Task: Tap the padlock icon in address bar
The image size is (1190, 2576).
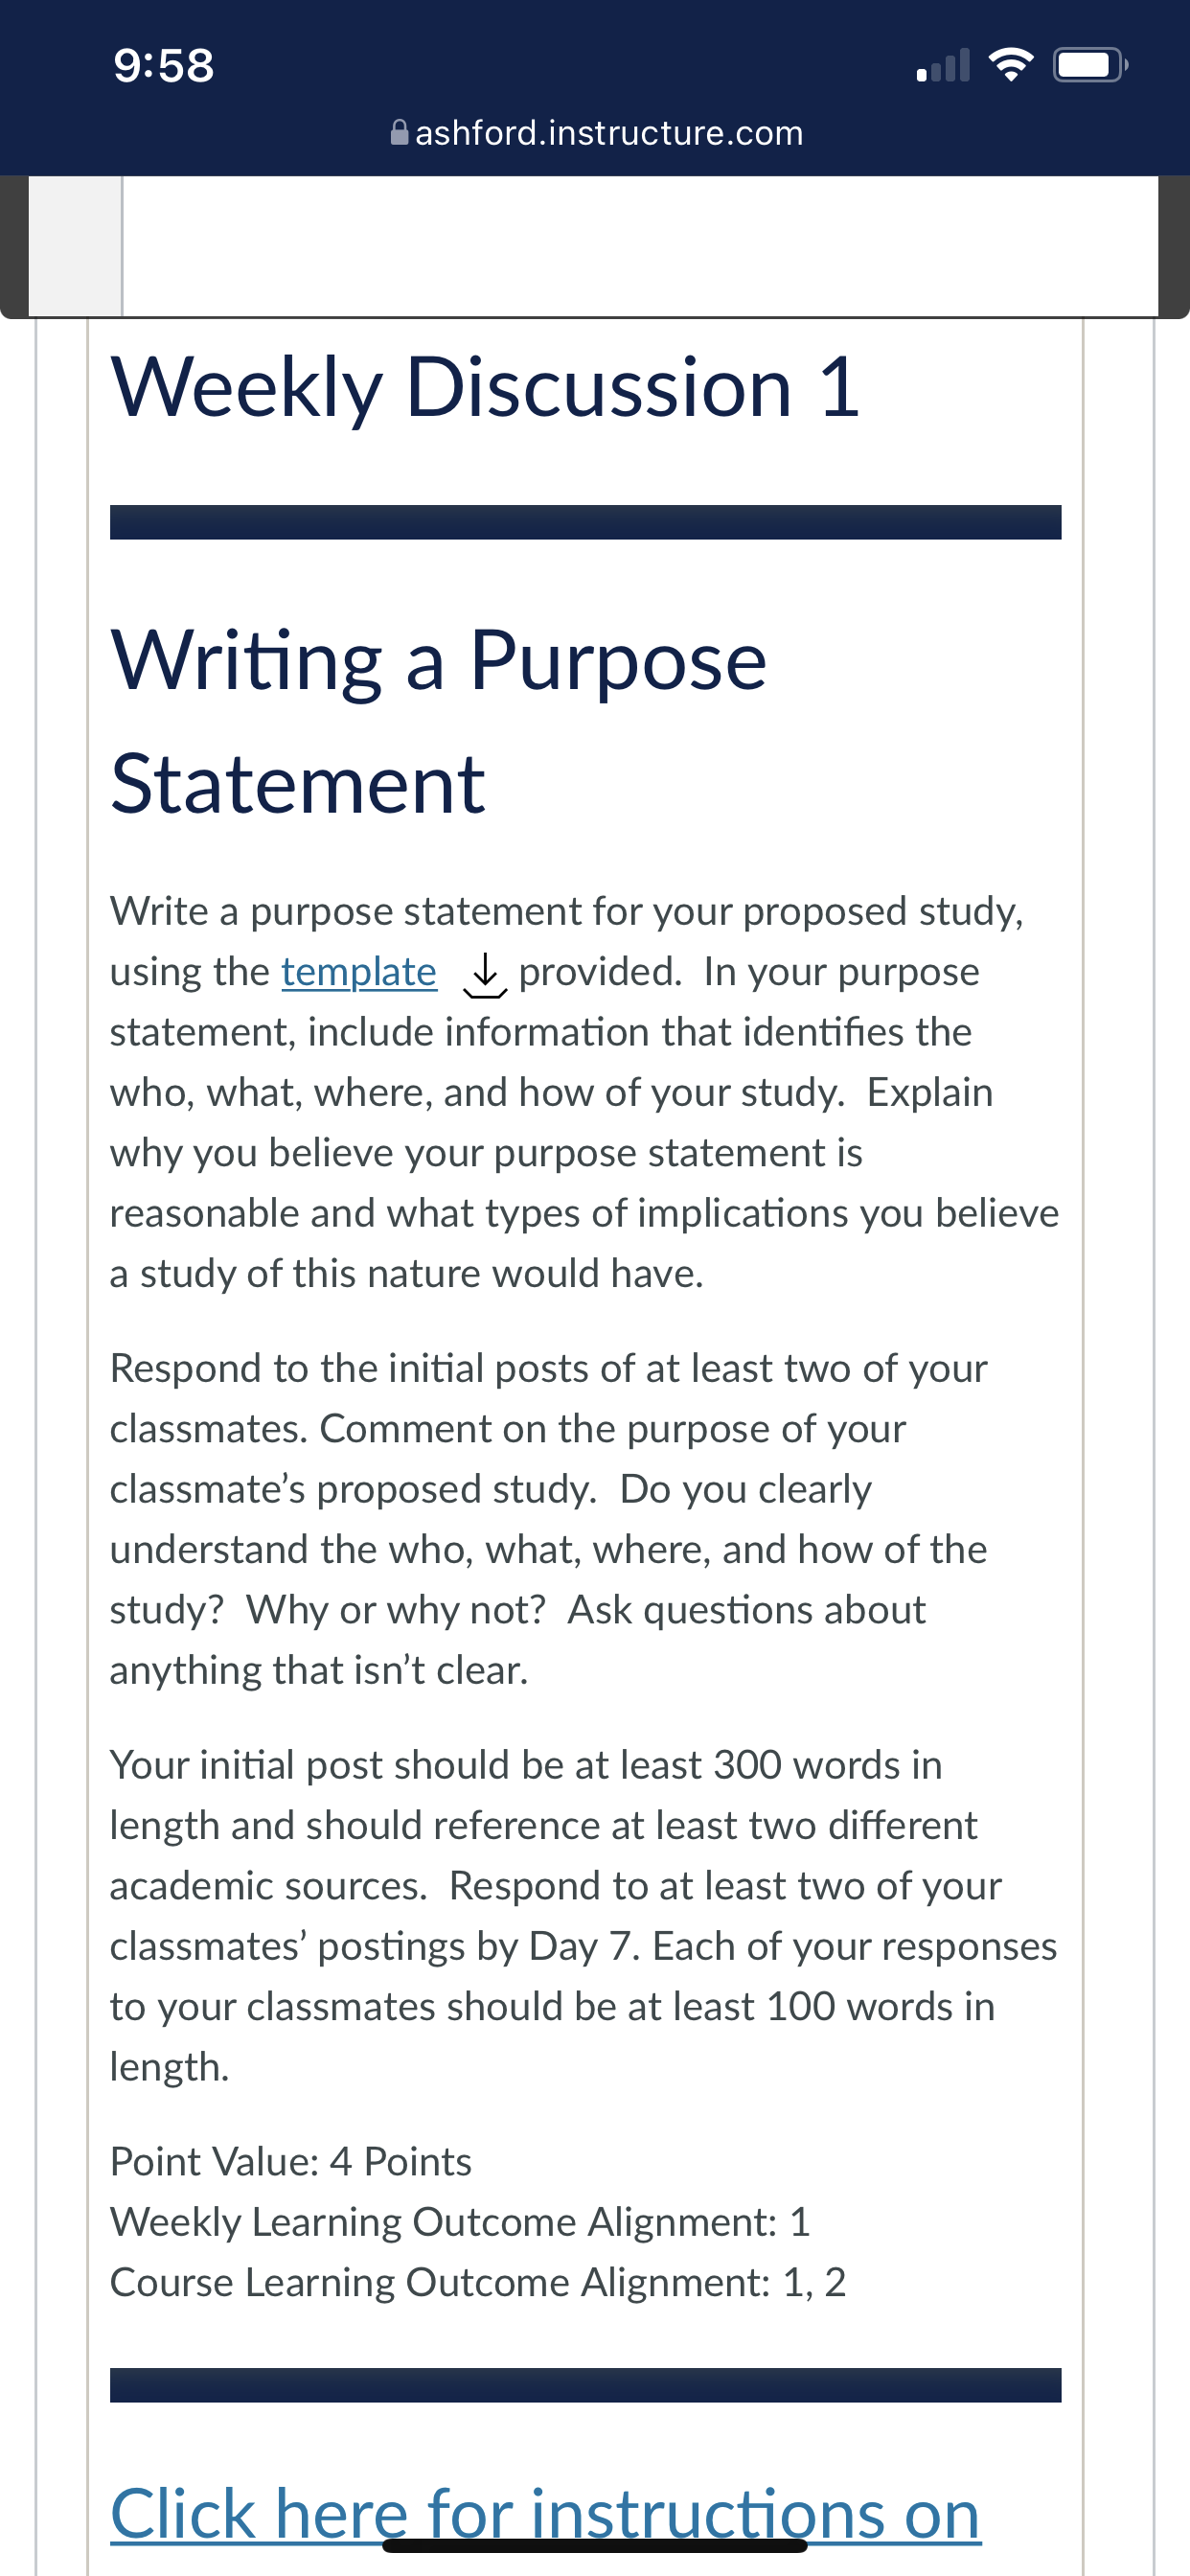Action: [399, 132]
